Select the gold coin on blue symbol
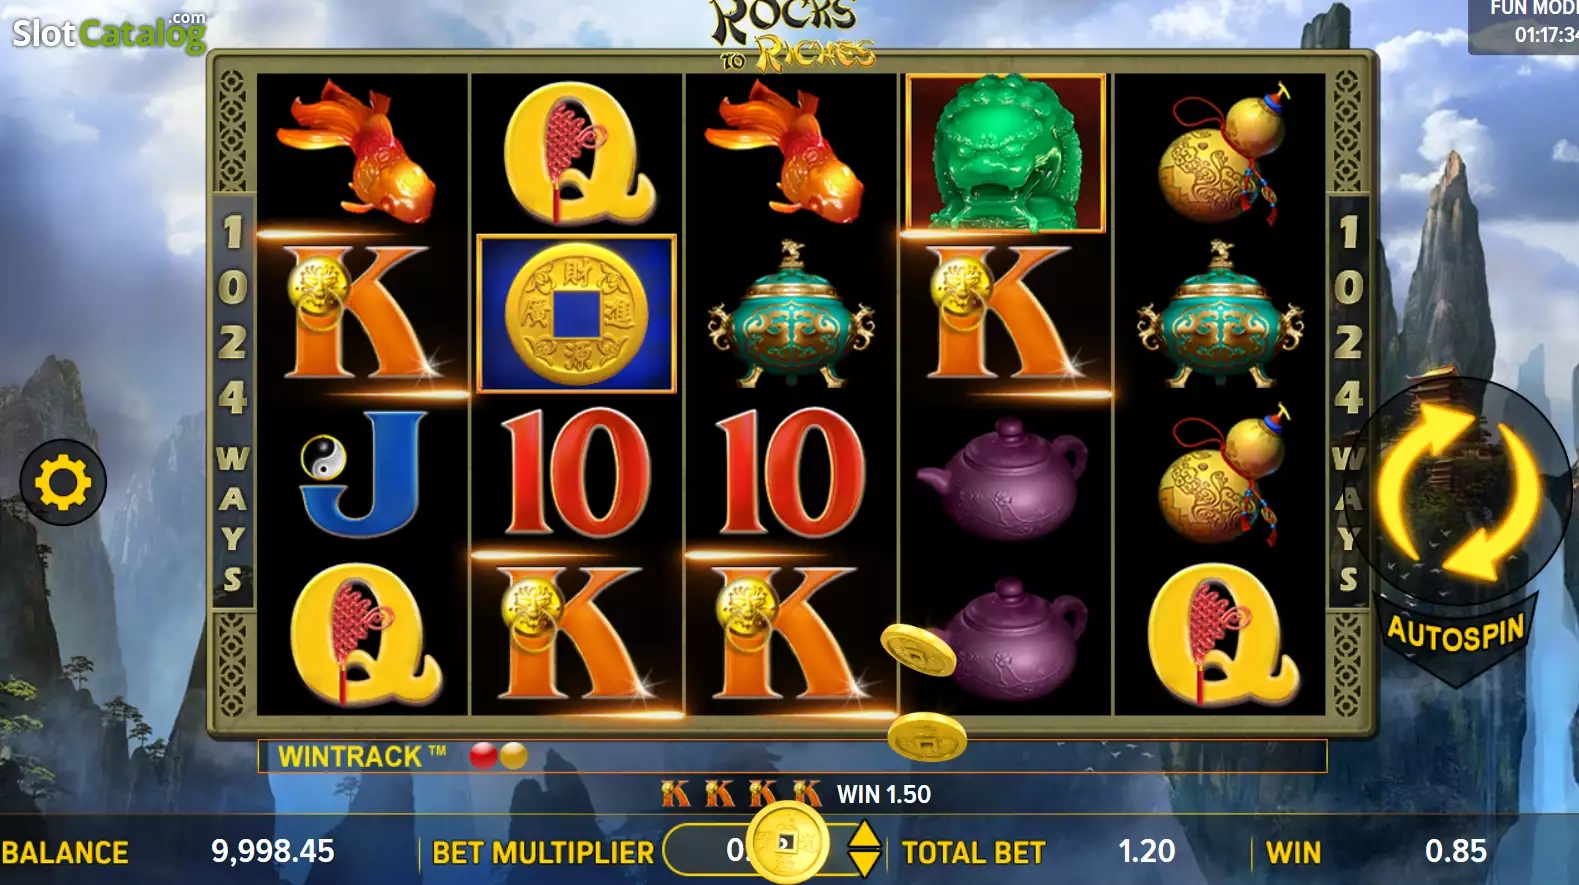The height and width of the screenshot is (885, 1579). 576,314
